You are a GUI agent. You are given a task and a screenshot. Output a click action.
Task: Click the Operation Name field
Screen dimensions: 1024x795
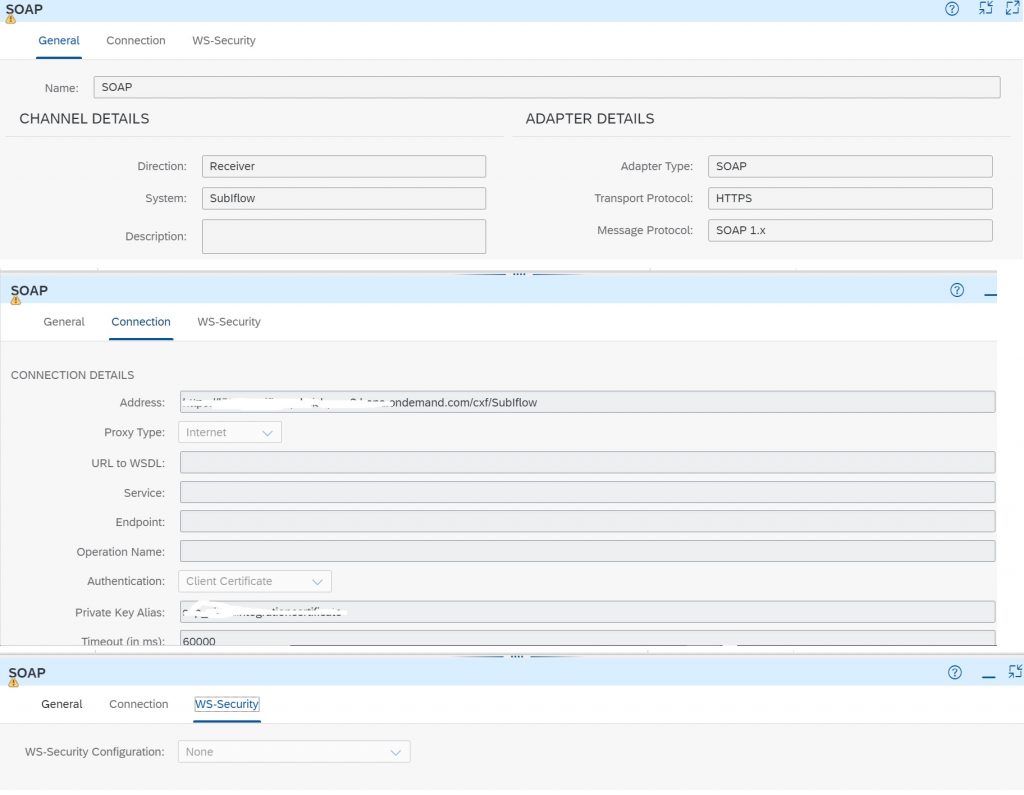coord(588,551)
